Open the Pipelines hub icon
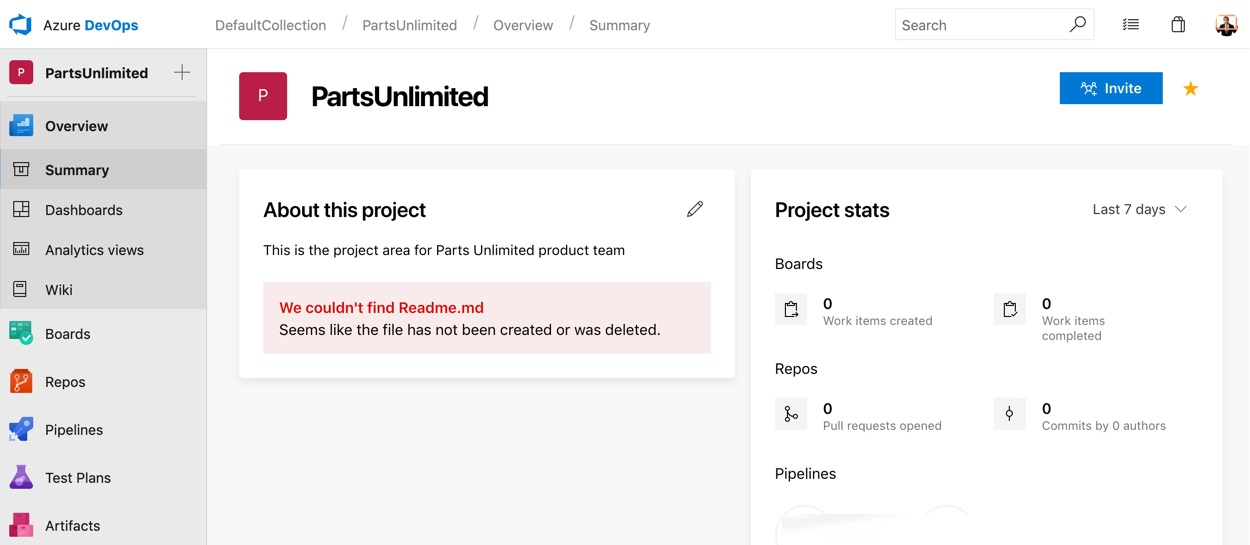Image resolution: width=1250 pixels, height=545 pixels. pyautogui.click(x=21, y=430)
